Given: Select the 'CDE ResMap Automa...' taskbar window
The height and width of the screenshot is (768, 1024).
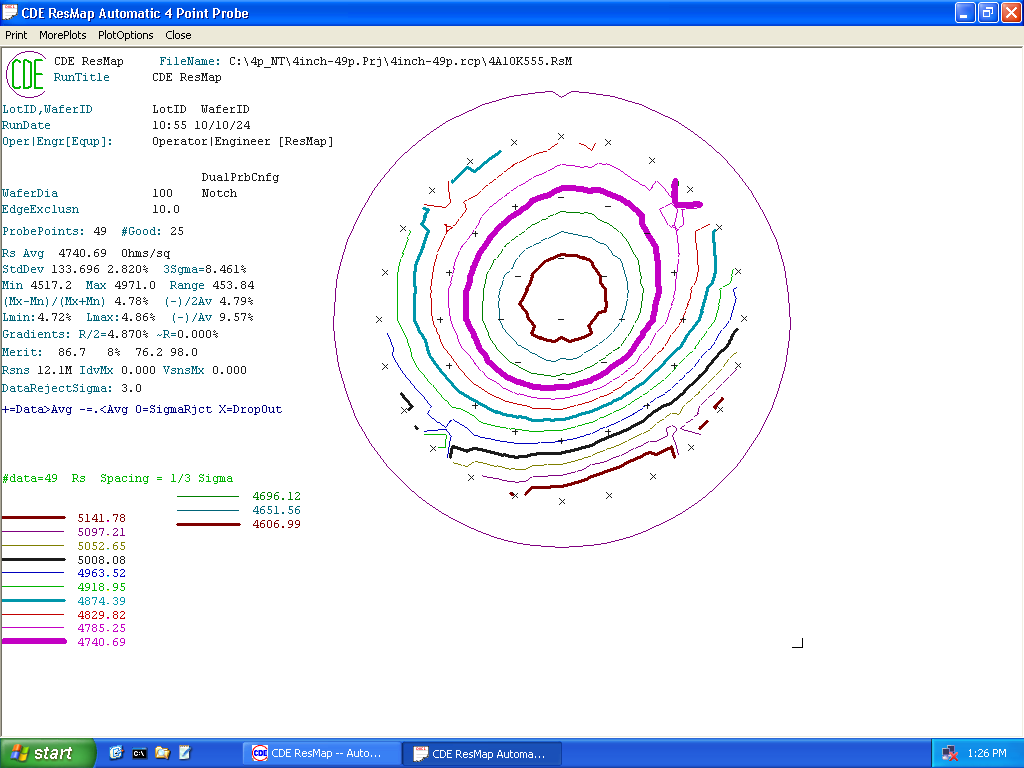Looking at the screenshot, I should (x=481, y=753).
